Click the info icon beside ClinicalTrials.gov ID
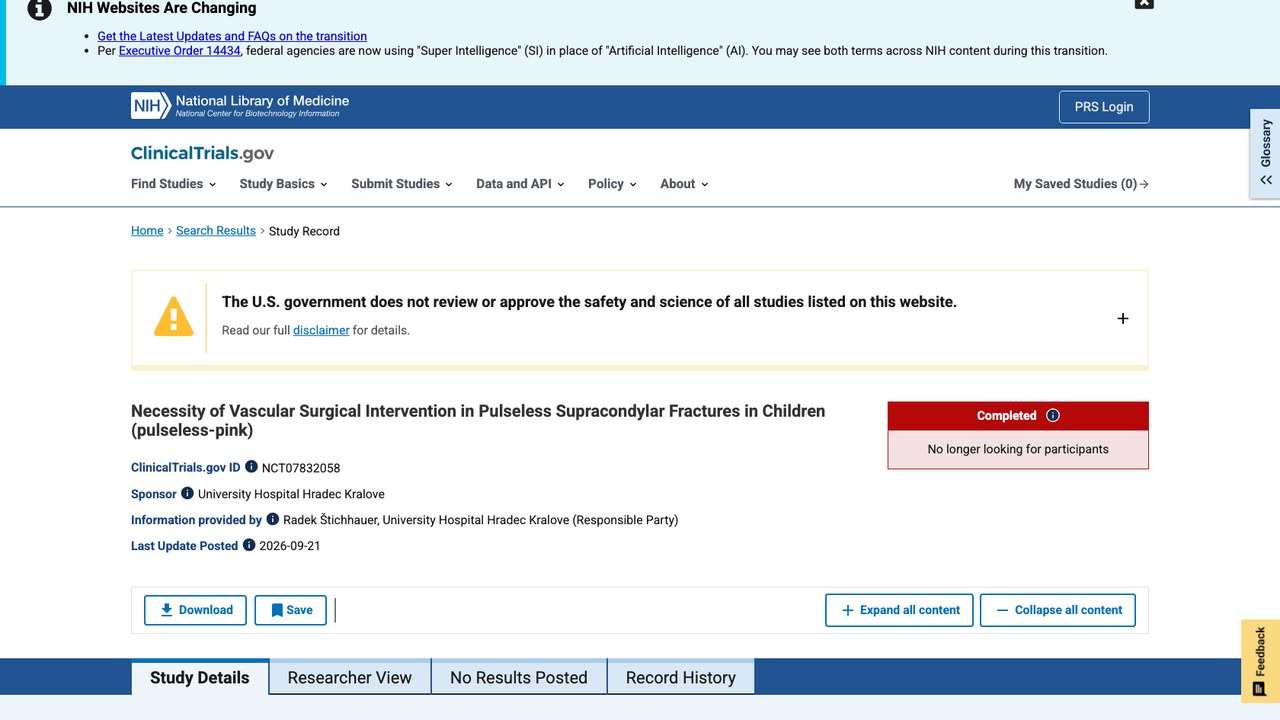1280x720 pixels. [x=251, y=467]
